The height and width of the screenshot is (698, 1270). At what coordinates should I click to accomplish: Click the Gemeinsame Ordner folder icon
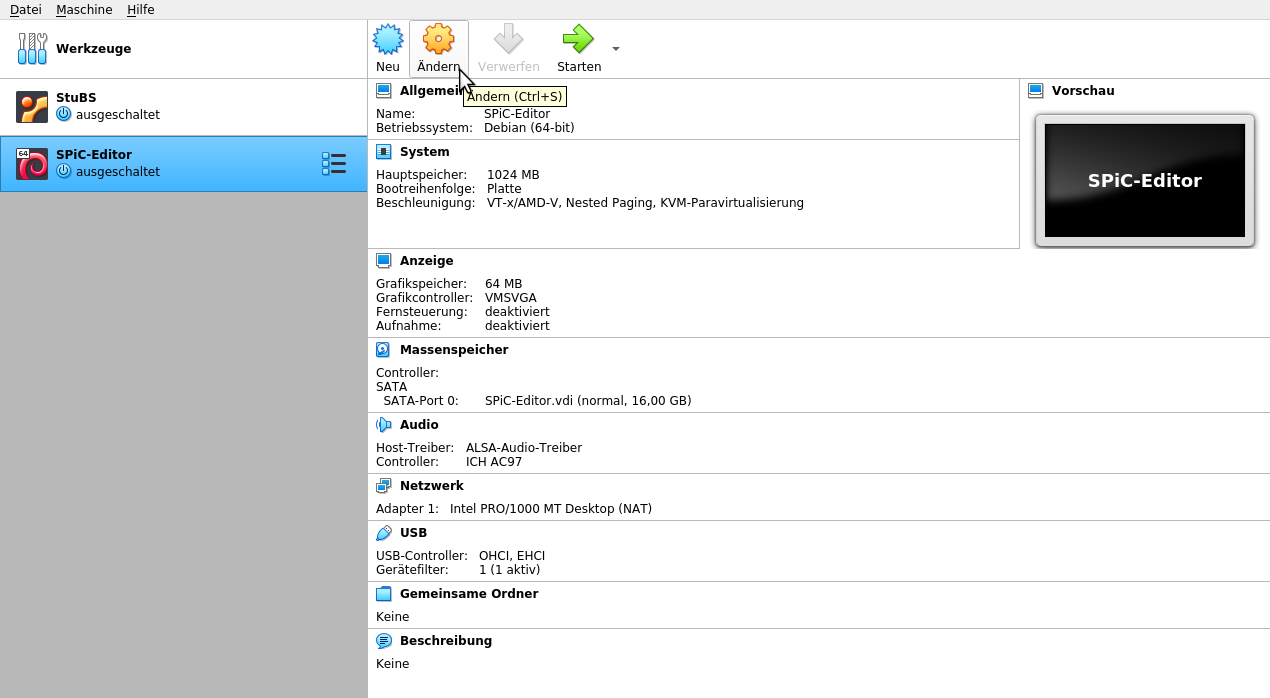[x=384, y=594]
